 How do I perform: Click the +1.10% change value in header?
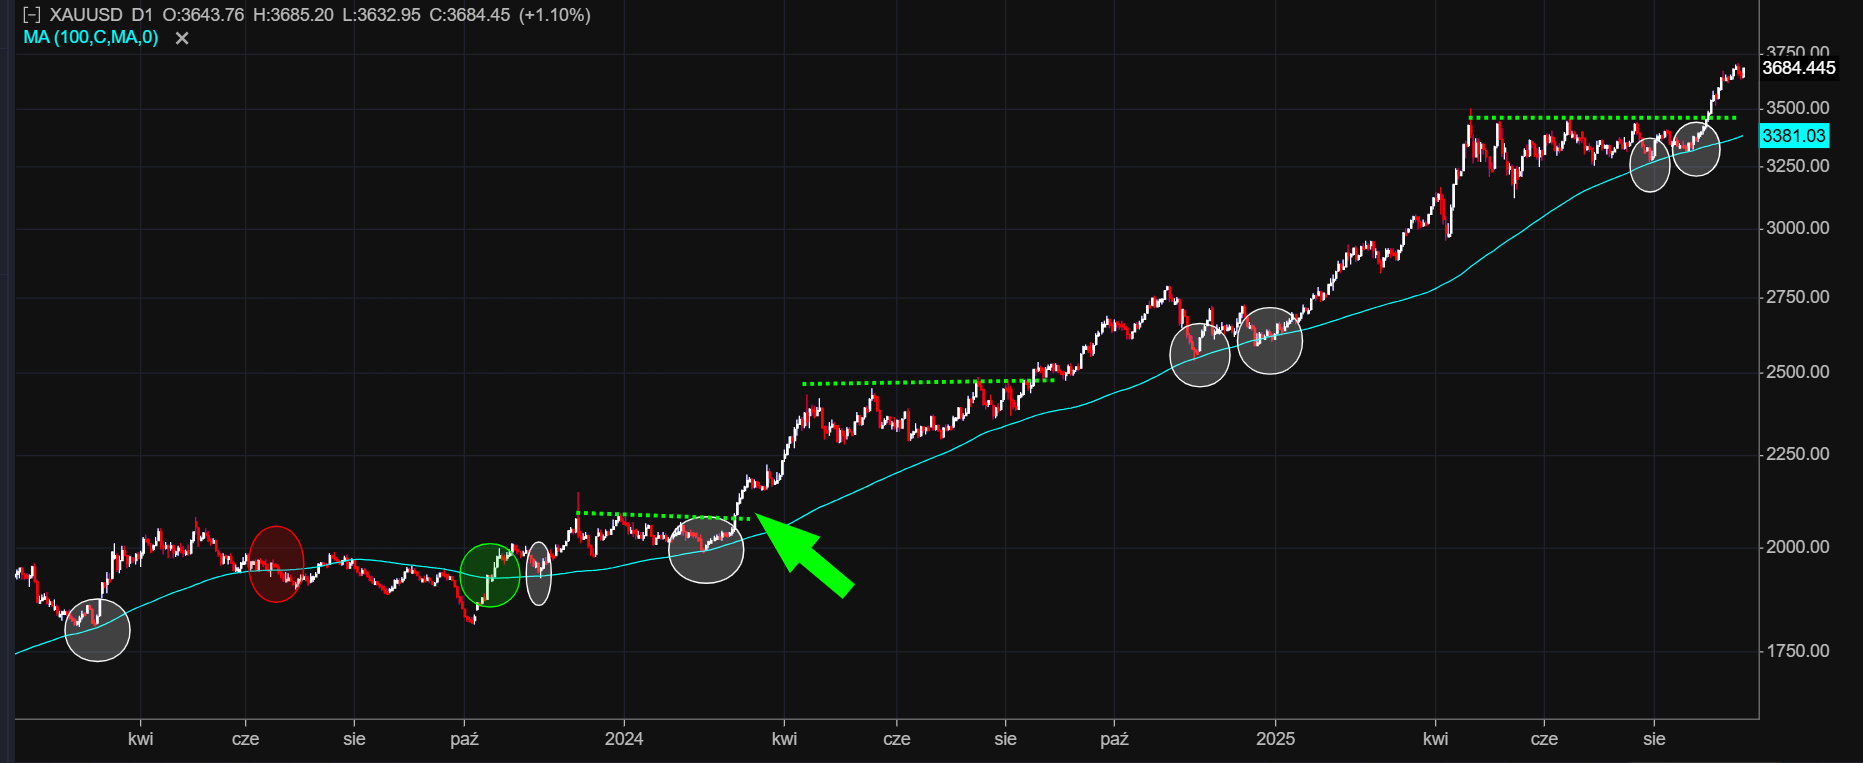pyautogui.click(x=554, y=15)
